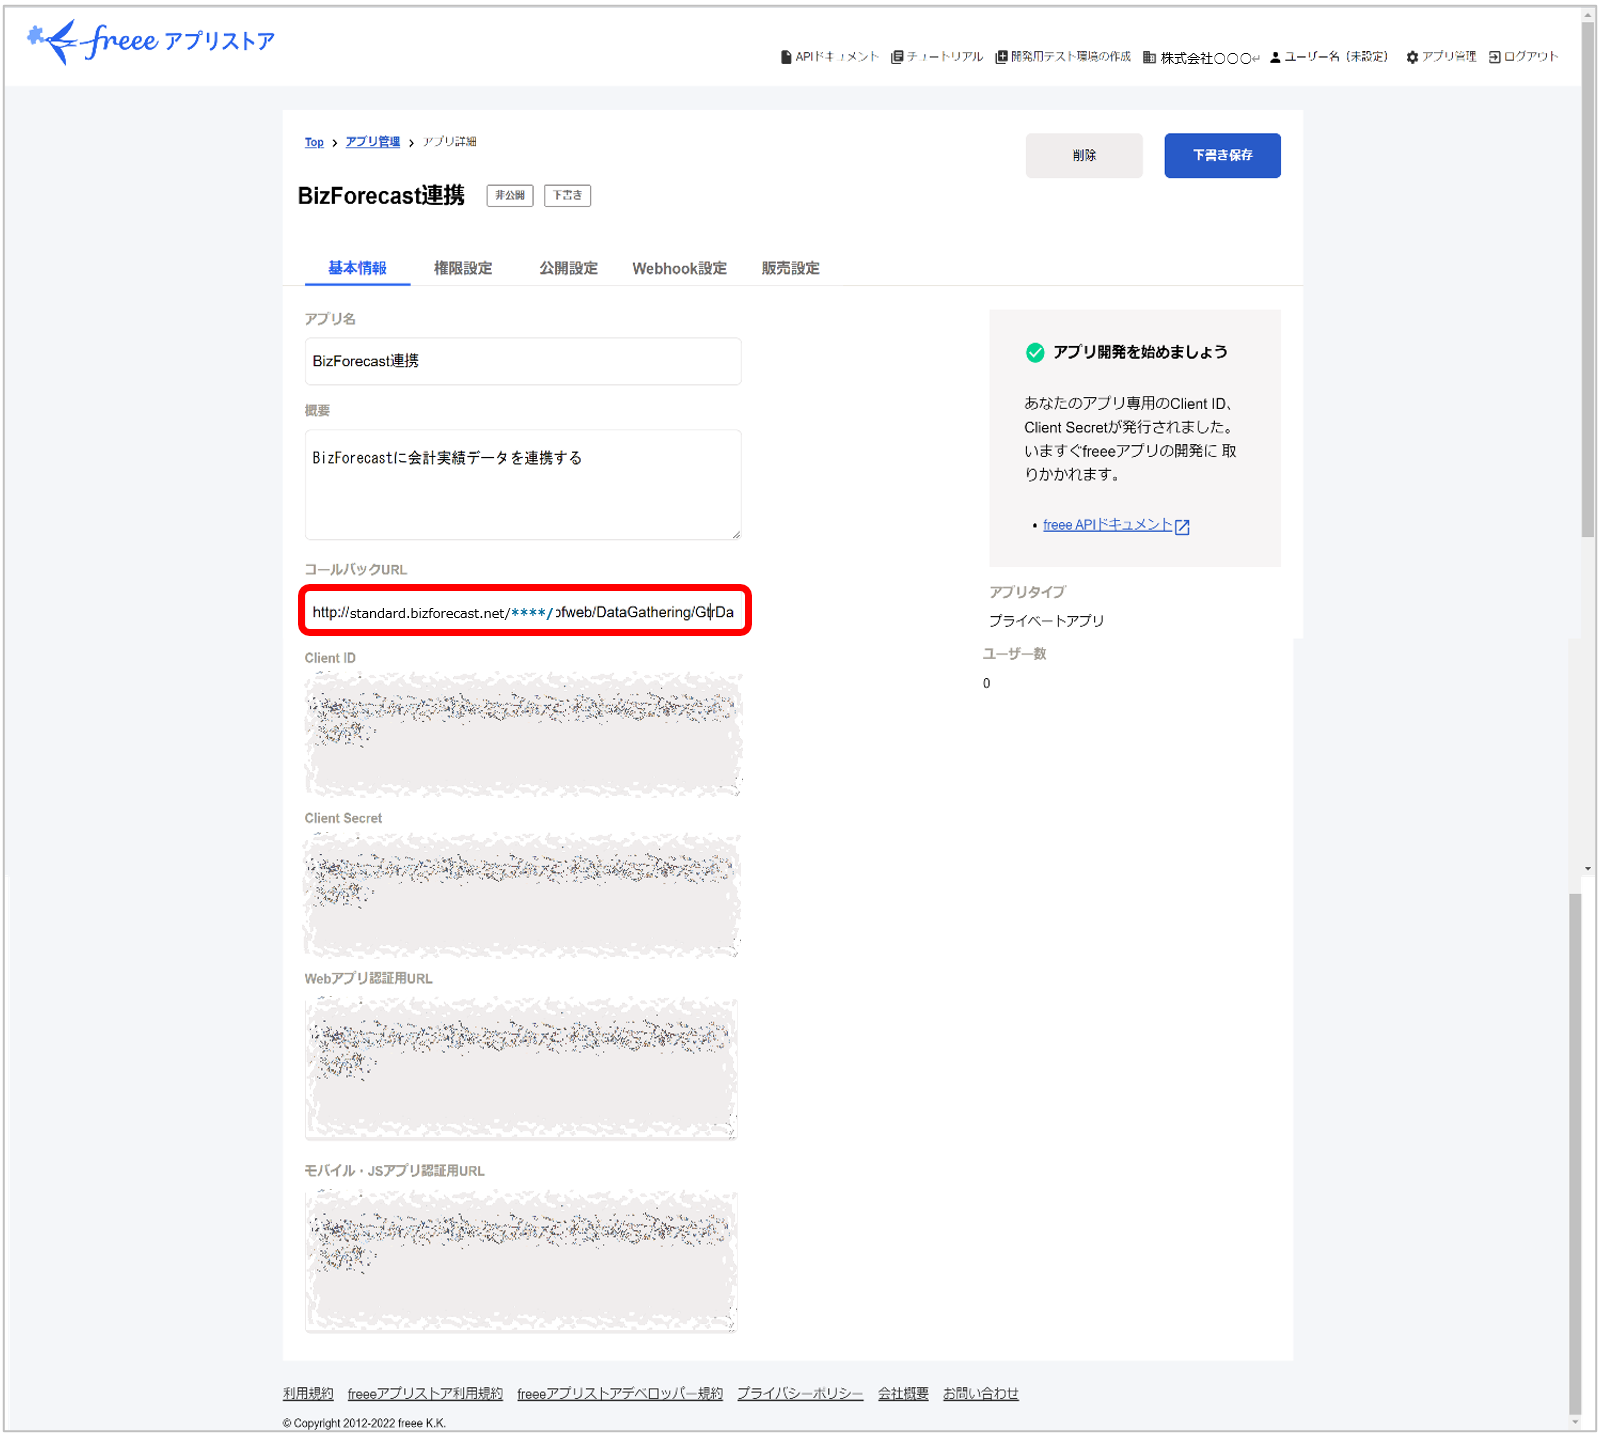Screen dimensions: 1600x1434
Task: Open the お問い合わせ footer link
Action: point(981,1393)
